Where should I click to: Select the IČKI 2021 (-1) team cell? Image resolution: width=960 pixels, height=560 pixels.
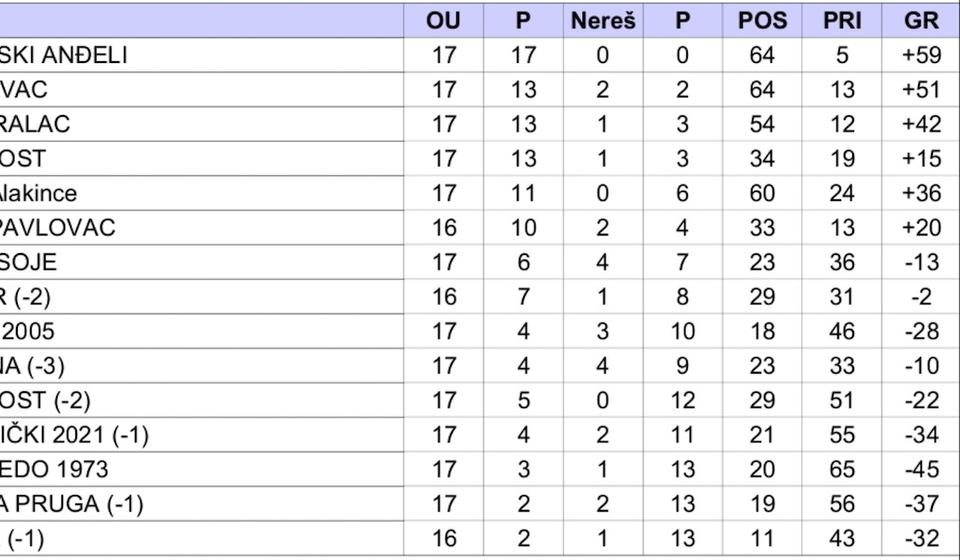[x=75, y=435]
